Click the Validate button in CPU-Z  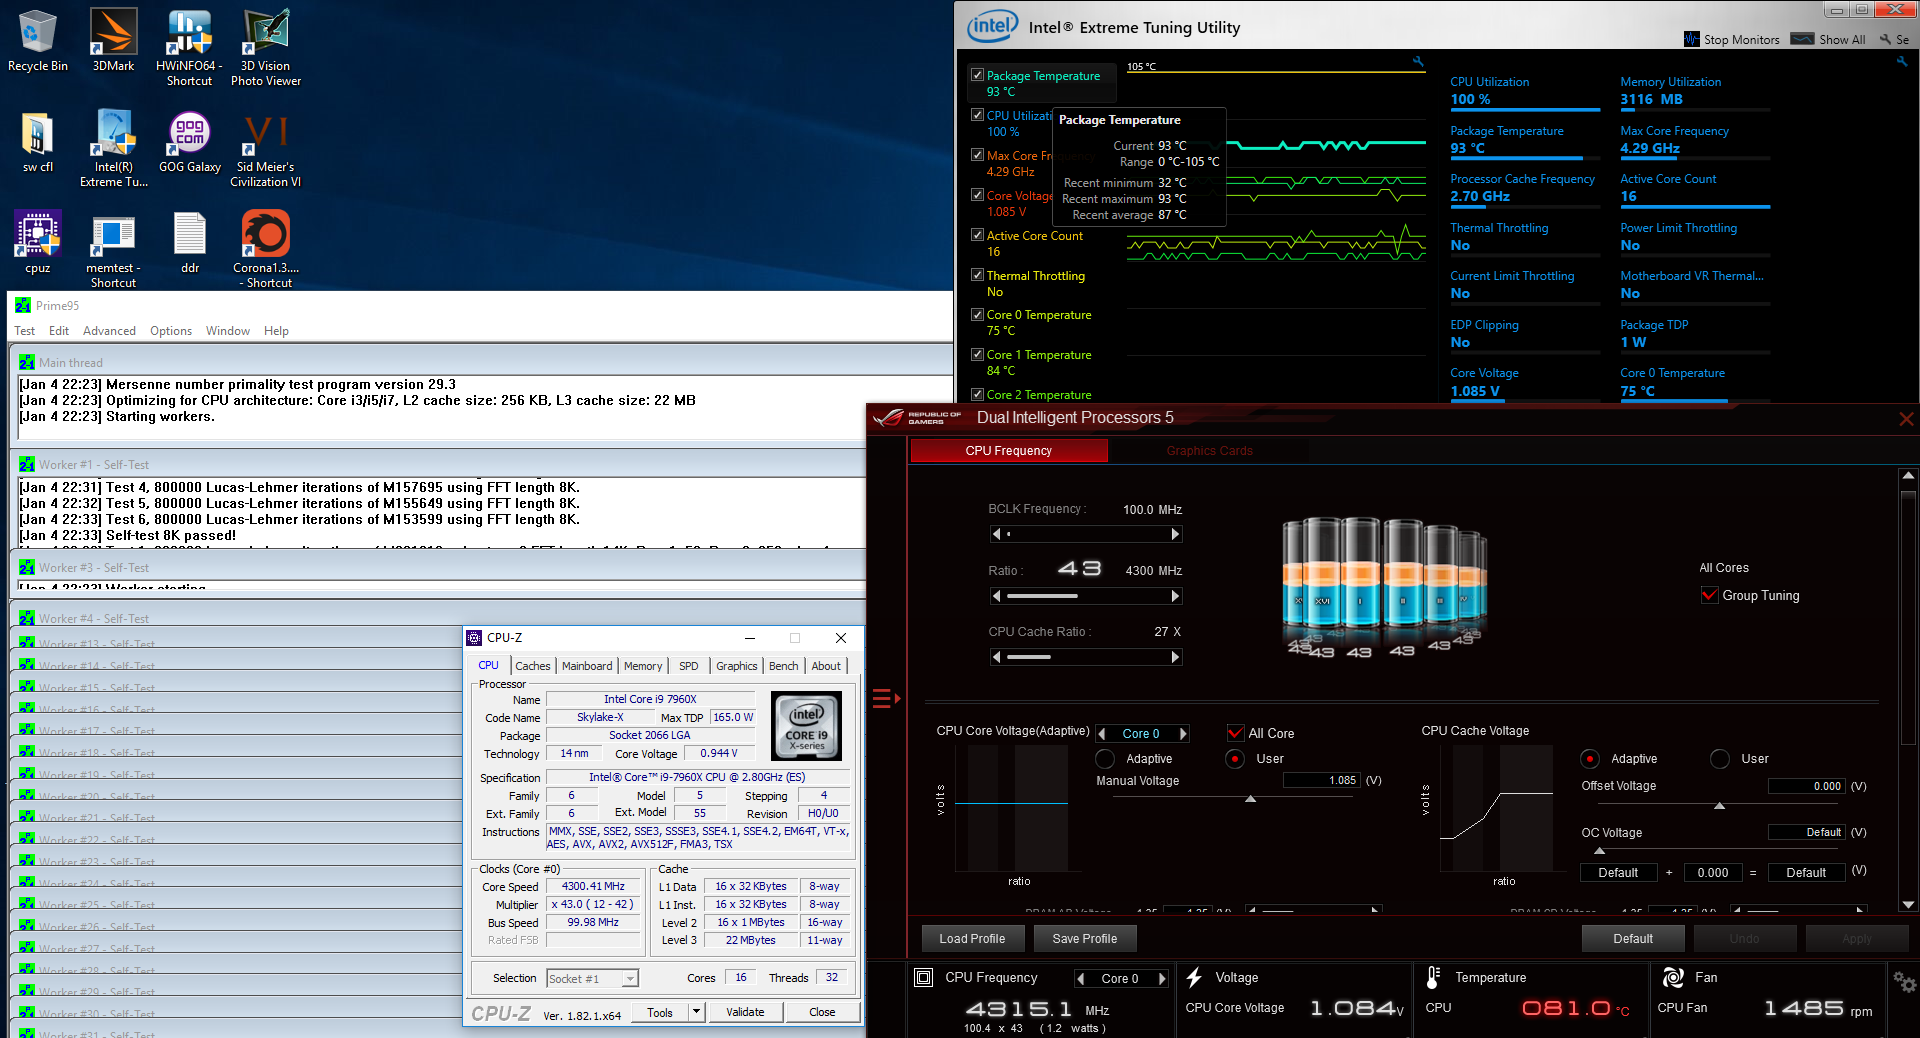coord(745,1012)
